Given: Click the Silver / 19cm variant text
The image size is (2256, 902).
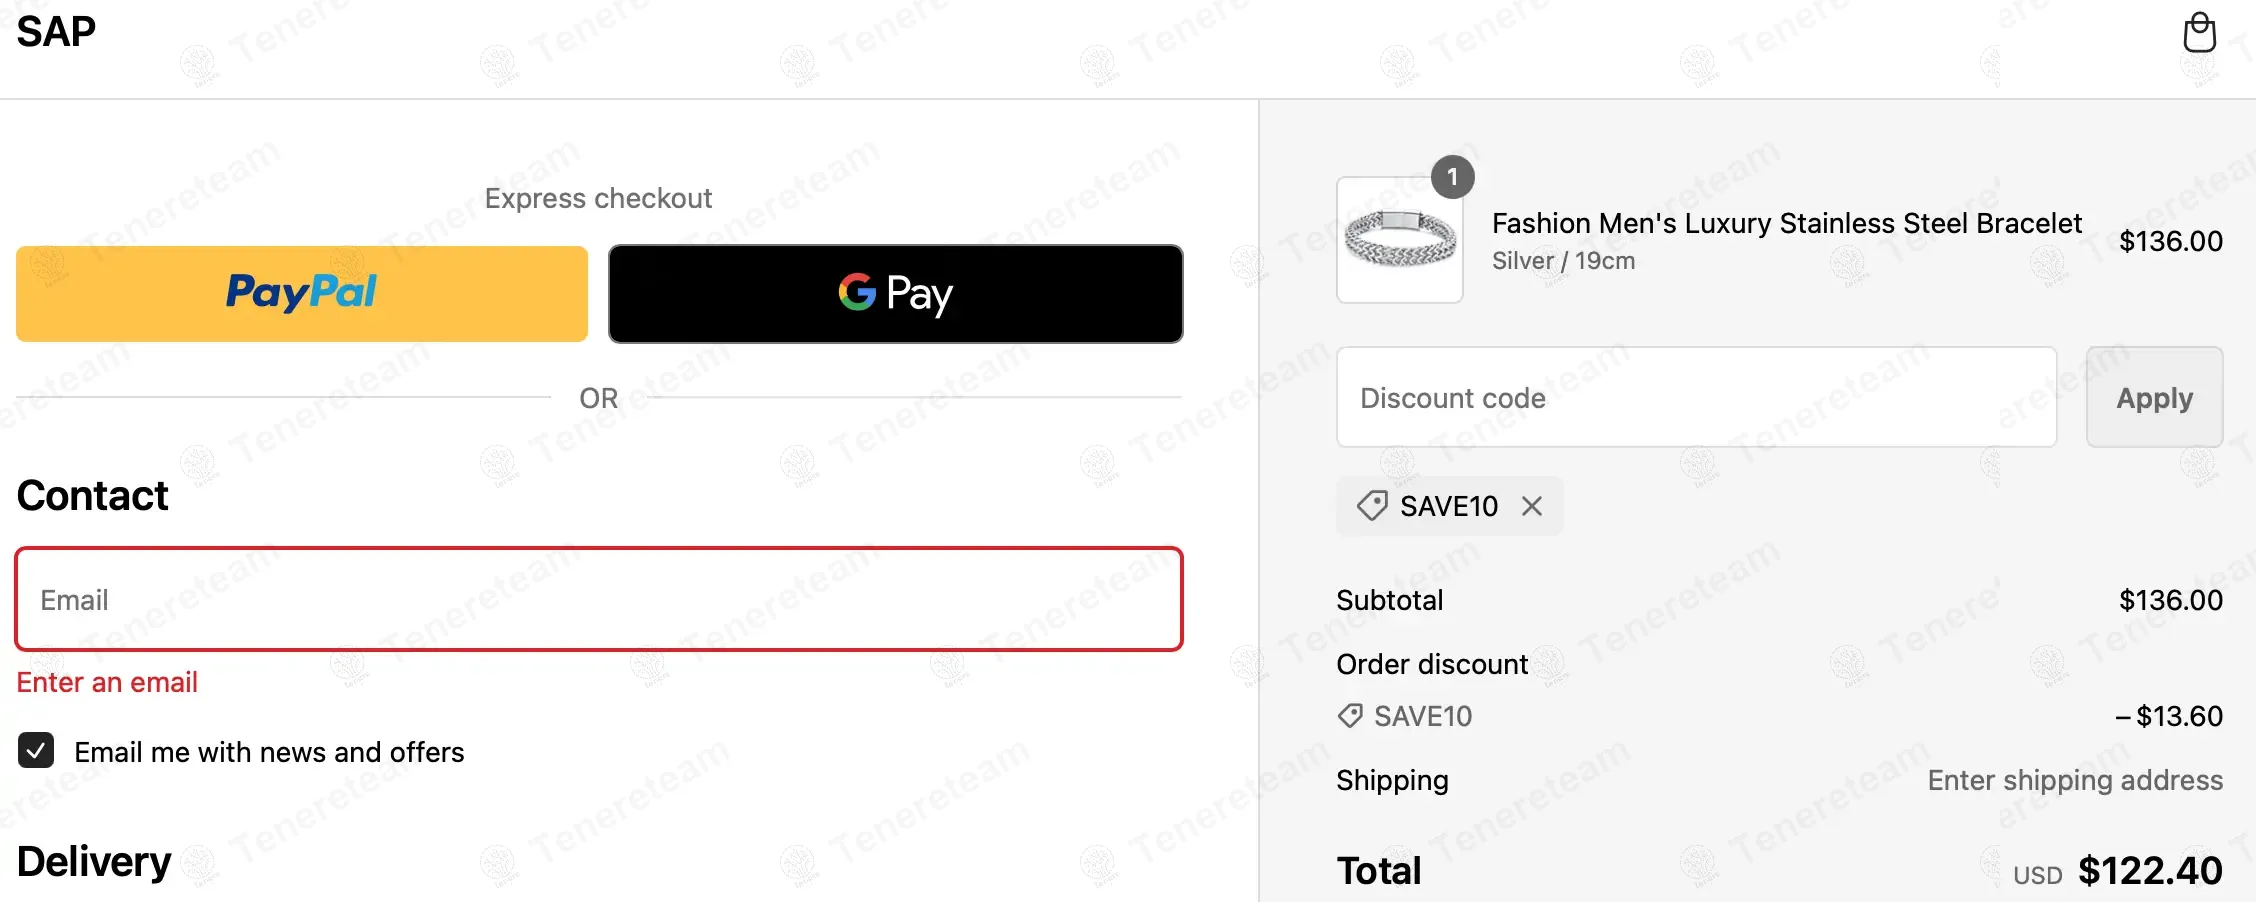Looking at the screenshot, I should click(x=1563, y=261).
